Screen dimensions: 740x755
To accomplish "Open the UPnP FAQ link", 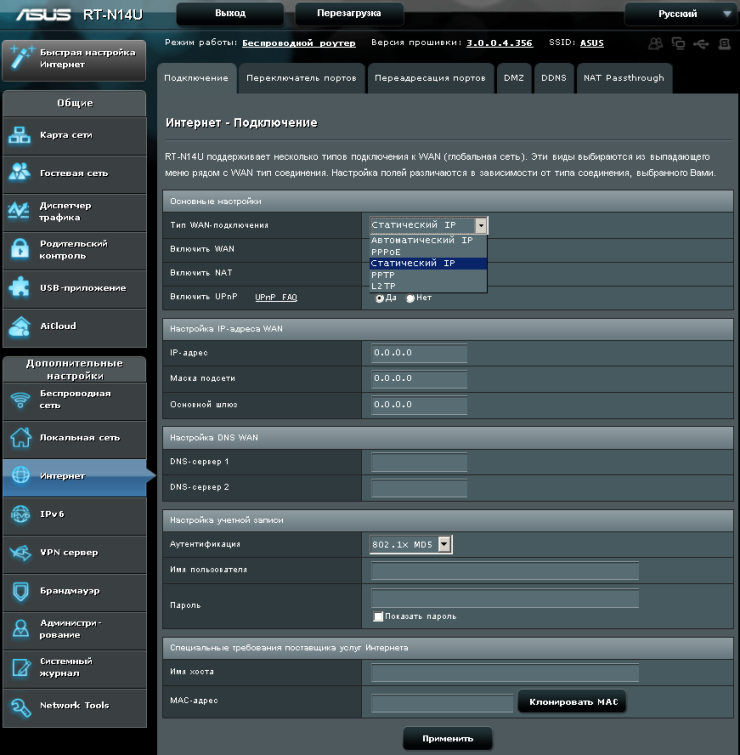I will click(276, 298).
